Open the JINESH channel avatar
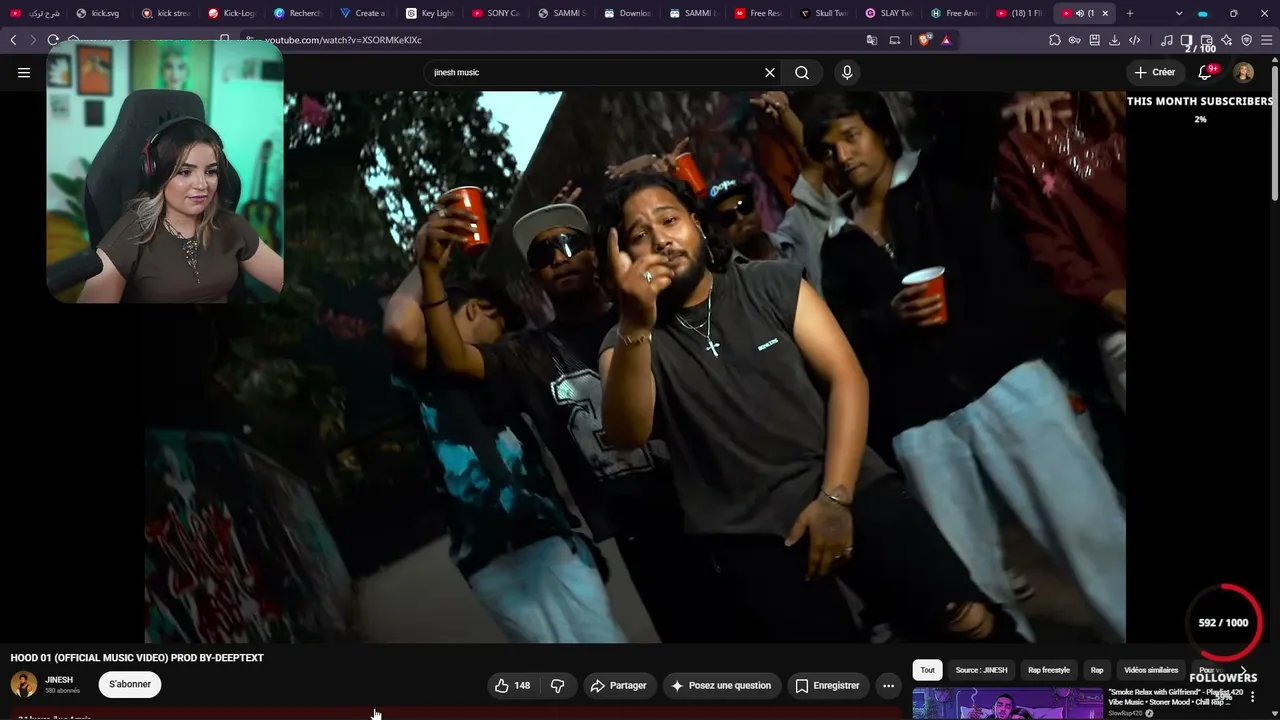 point(24,684)
